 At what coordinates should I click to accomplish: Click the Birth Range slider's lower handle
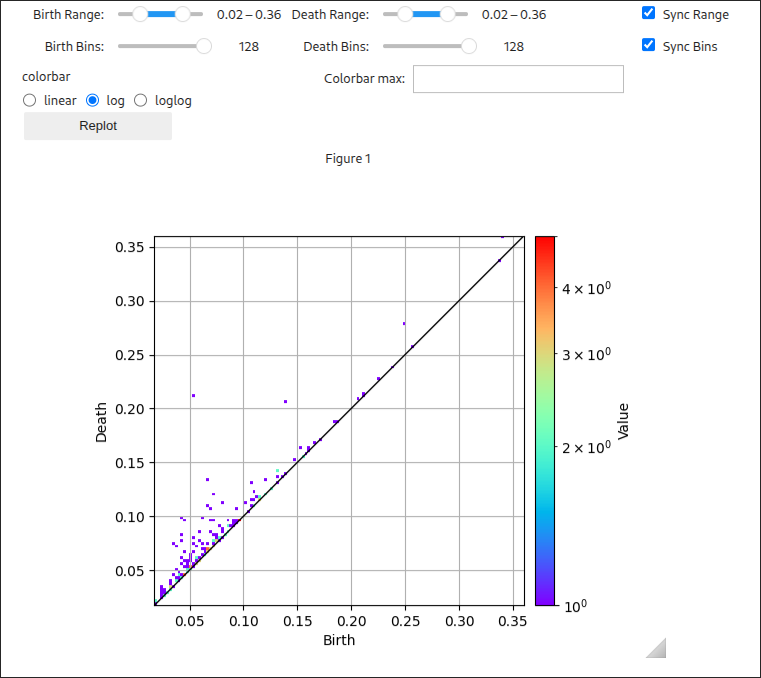point(140,15)
